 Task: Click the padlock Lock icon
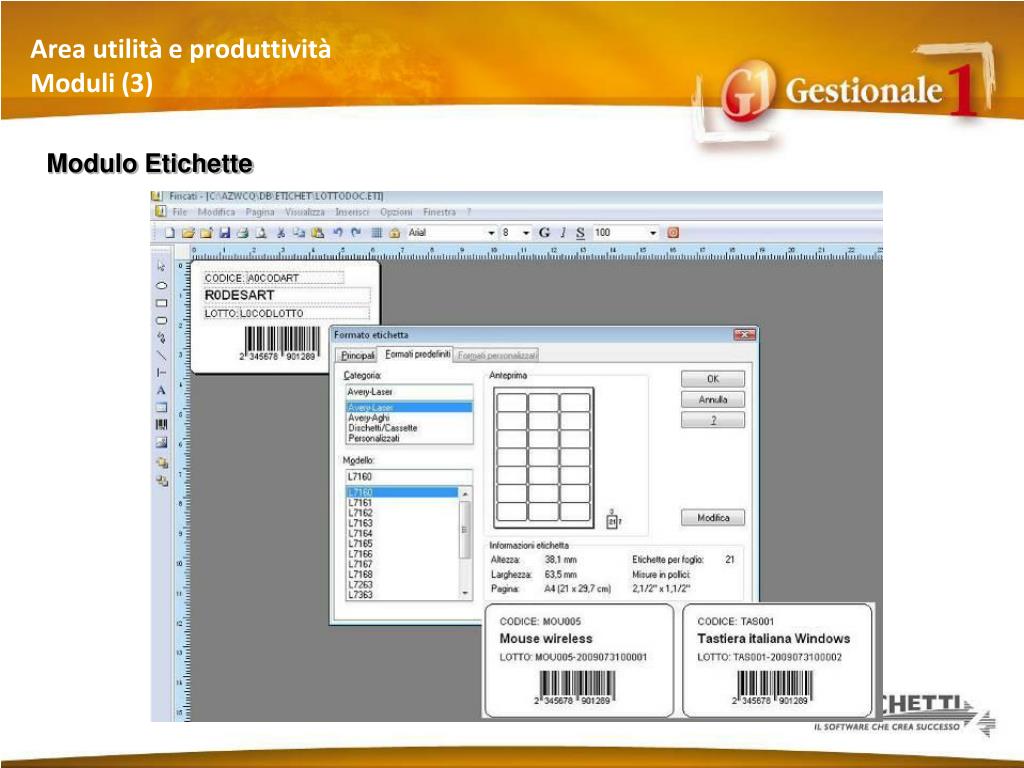click(394, 232)
